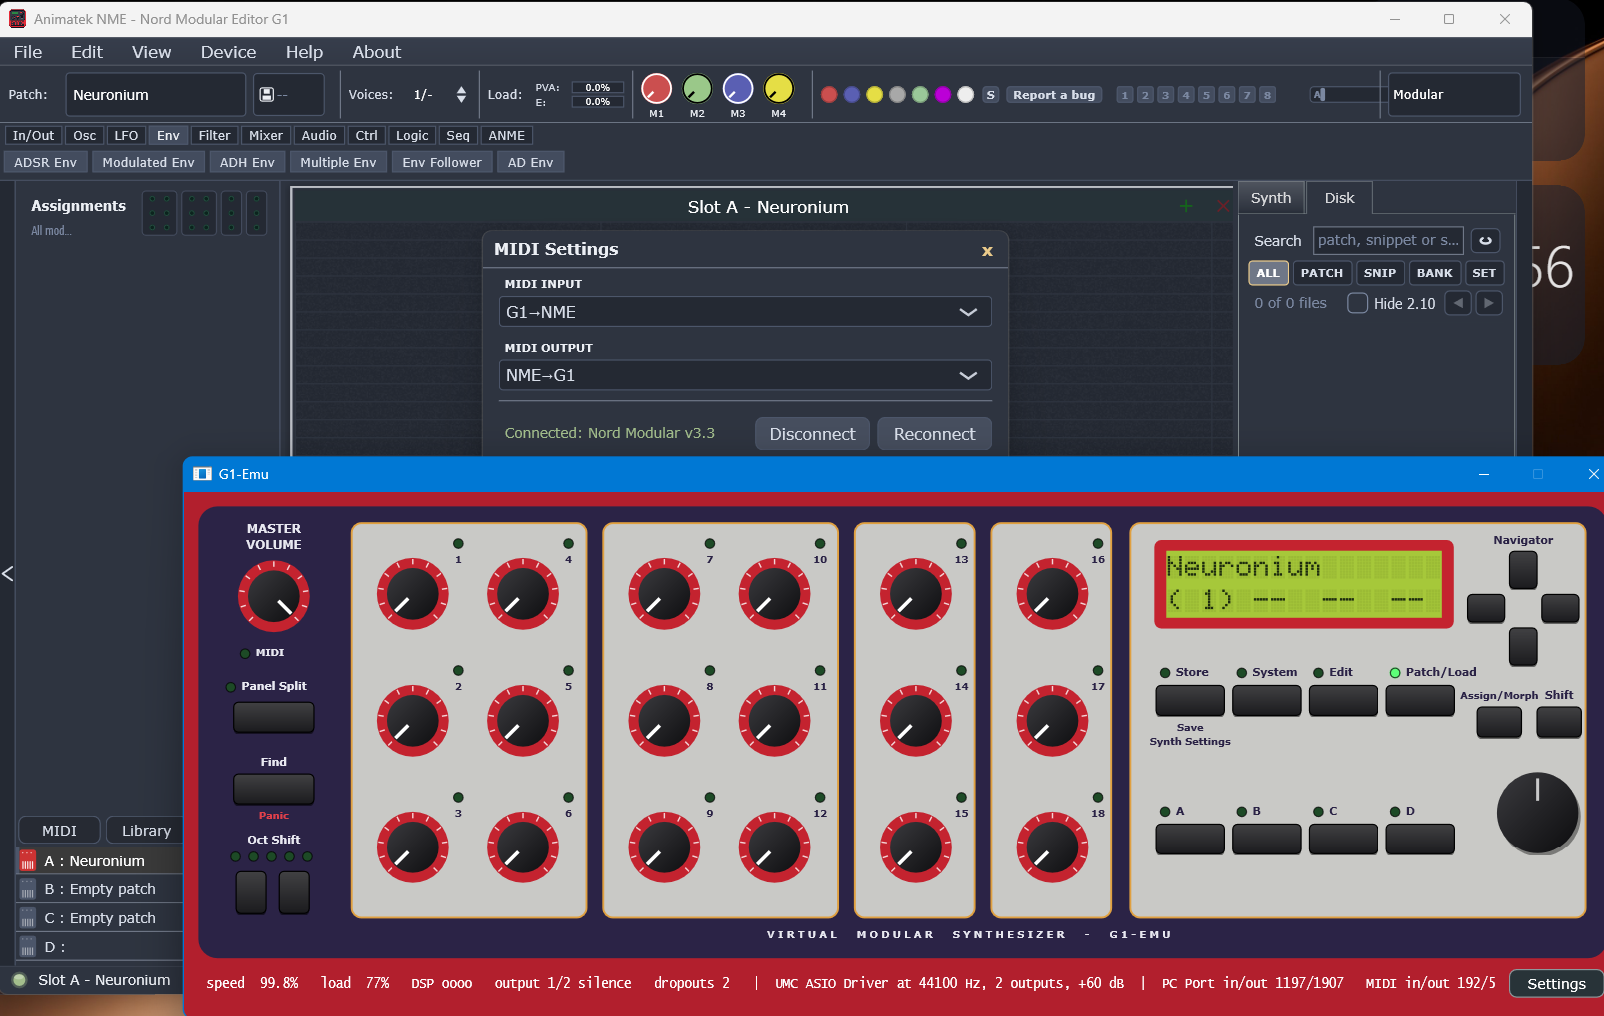This screenshot has width=1604, height=1016.
Task: Click the green M2 morph knob
Action: [697, 89]
